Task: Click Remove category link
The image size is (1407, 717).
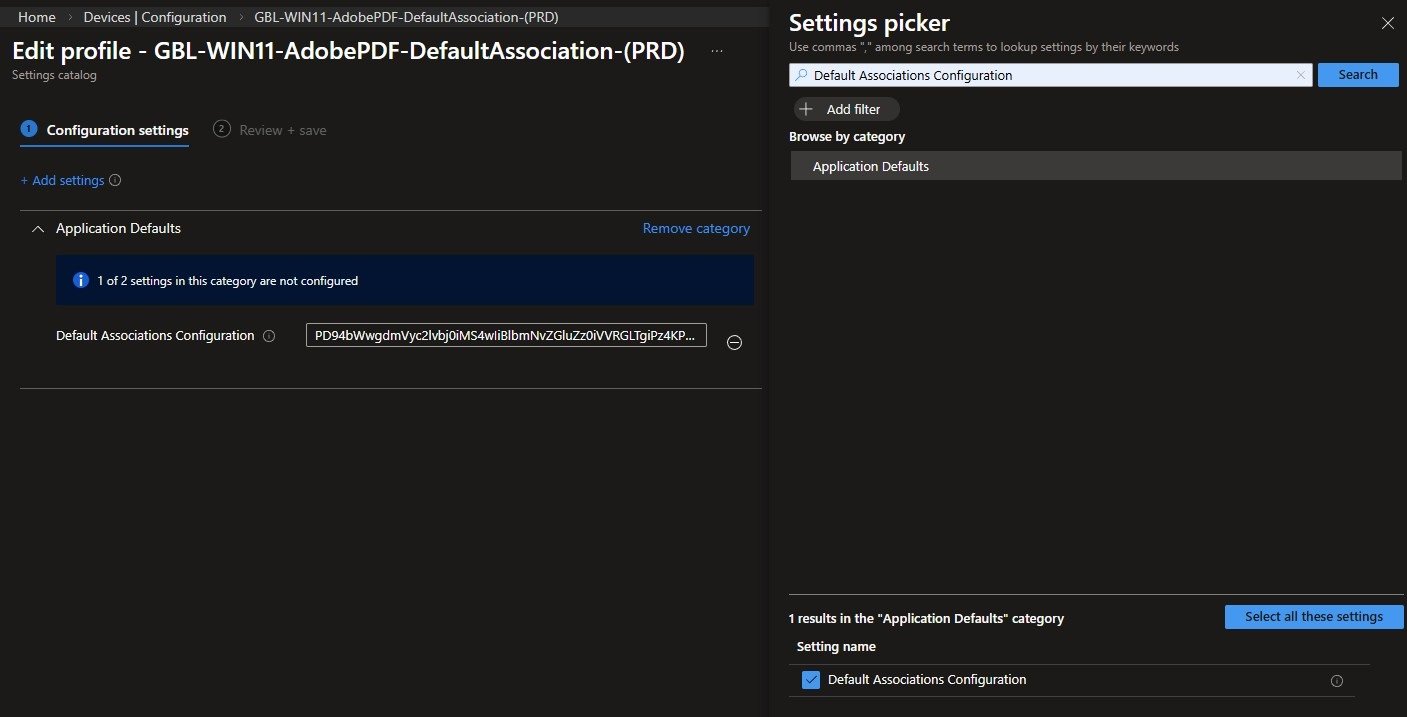Action: (695, 229)
